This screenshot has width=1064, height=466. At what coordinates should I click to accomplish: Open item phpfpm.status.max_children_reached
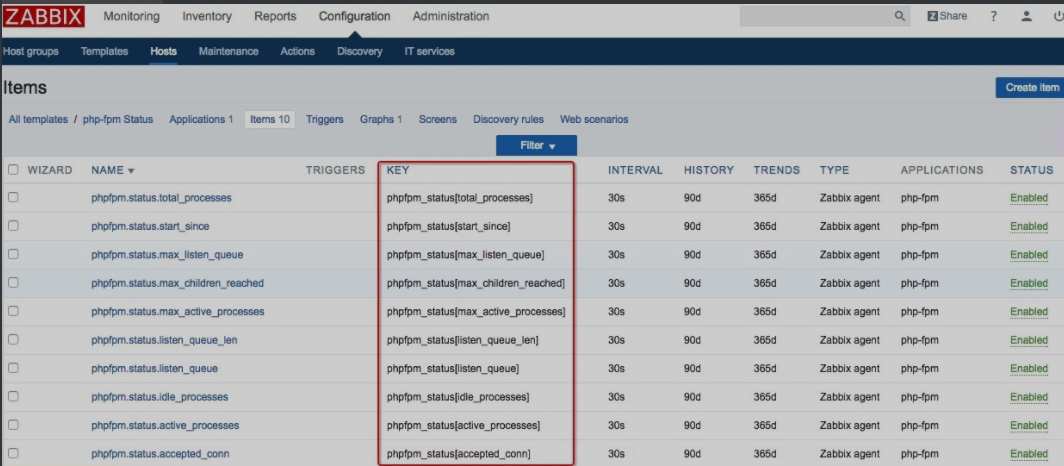coord(178,284)
